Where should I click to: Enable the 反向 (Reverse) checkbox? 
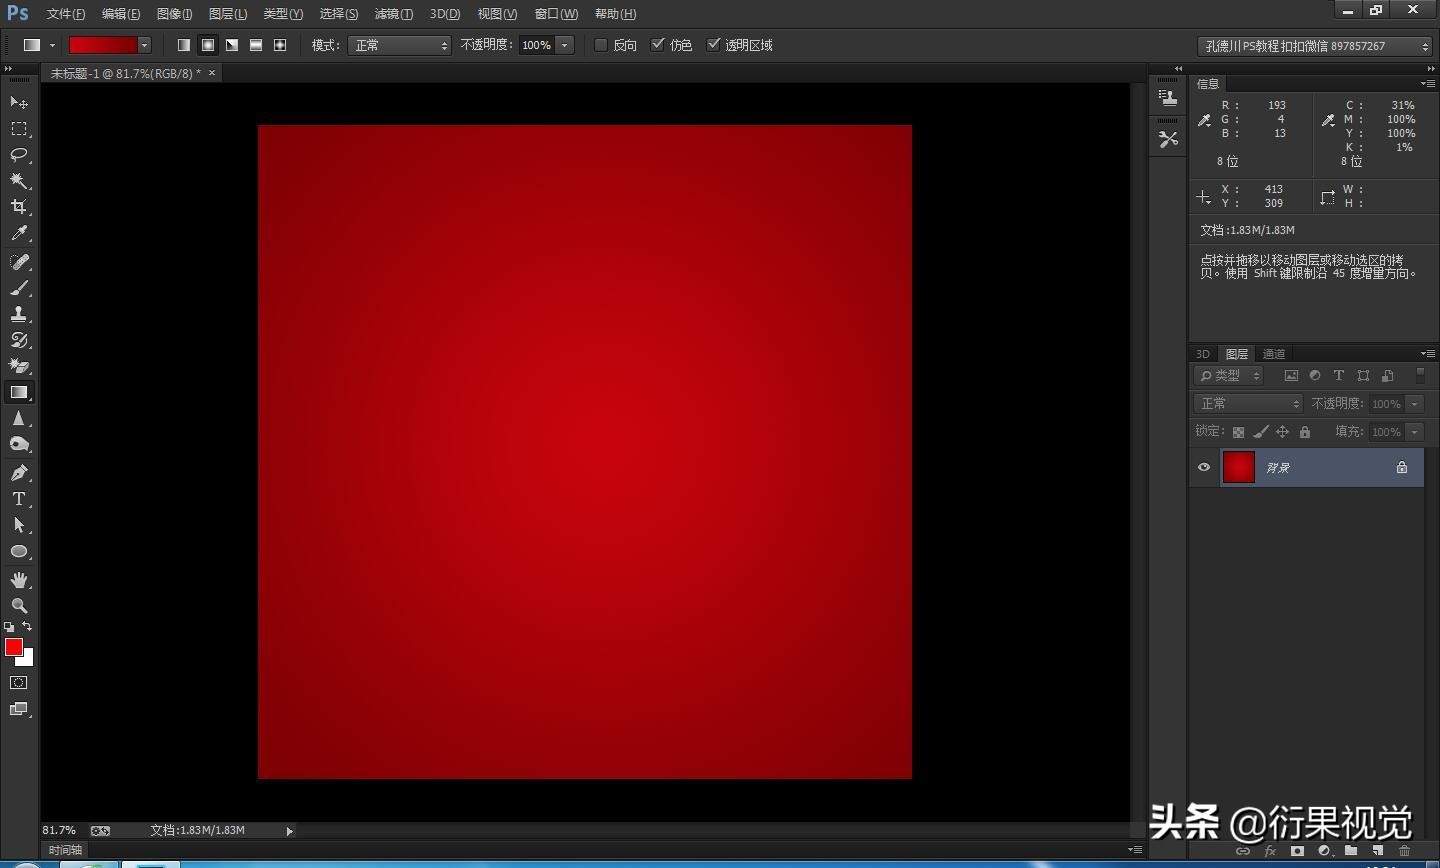click(601, 44)
